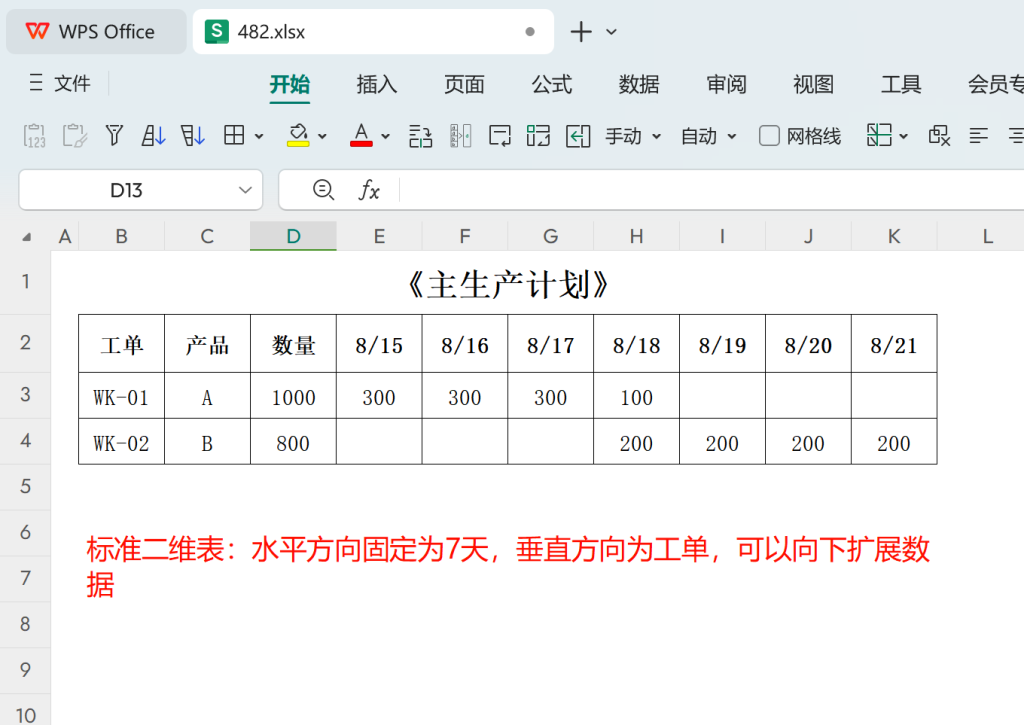Viewport: 1024px width, 725px height.
Task: Open the 审阅 ribbon tab
Action: point(726,84)
